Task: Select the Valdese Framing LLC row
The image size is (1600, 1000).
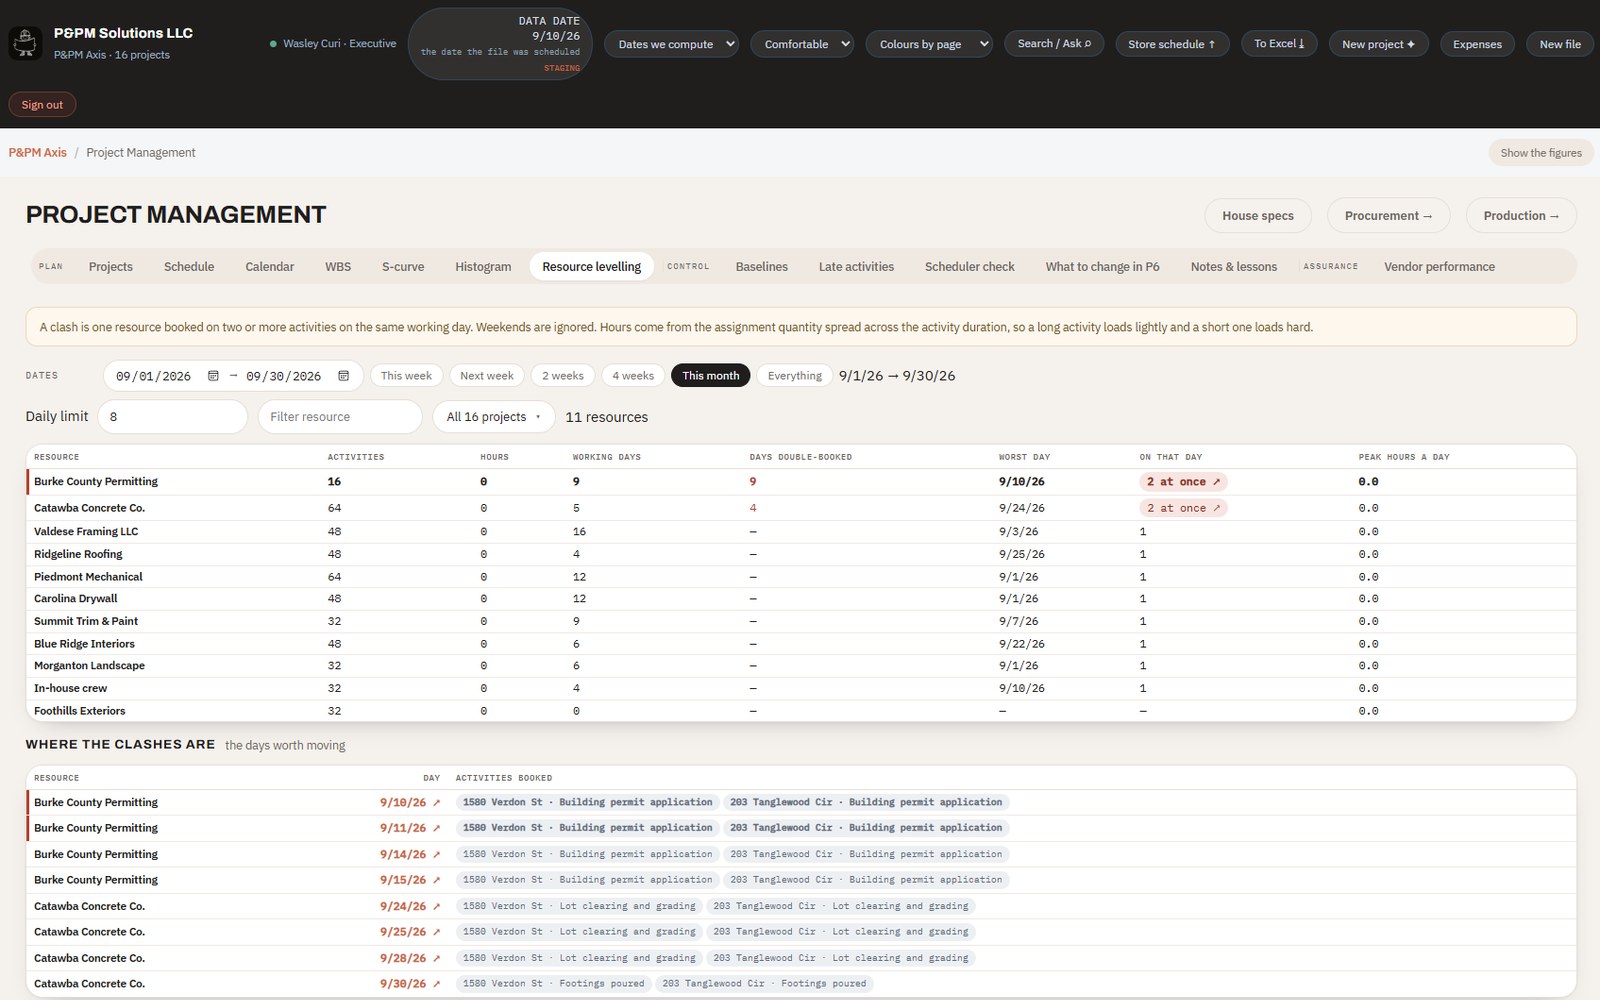Action: click(801, 532)
